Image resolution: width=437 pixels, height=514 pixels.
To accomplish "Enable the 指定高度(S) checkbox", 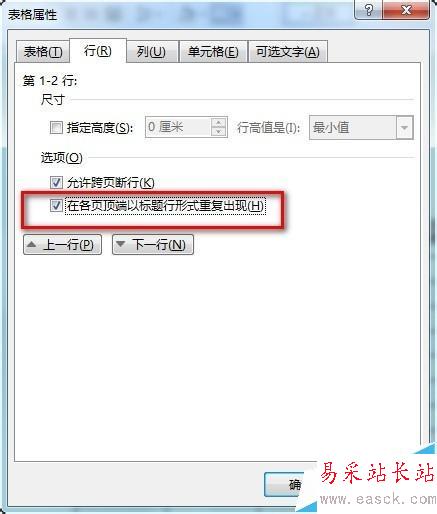I will click(56, 127).
